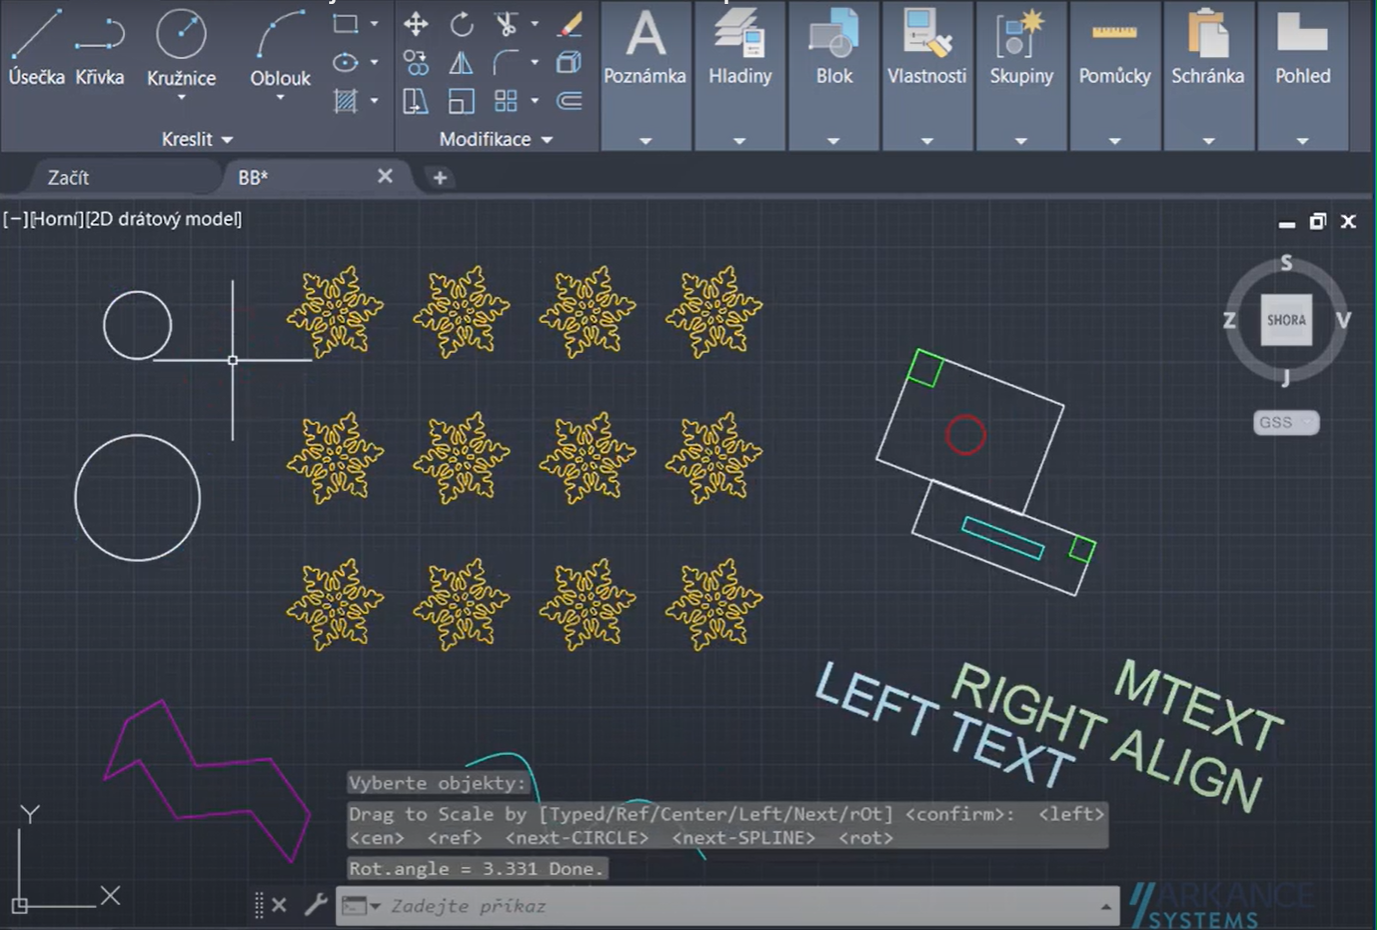Grab the command line grip handle
This screenshot has width=1377, height=930.
point(259,905)
